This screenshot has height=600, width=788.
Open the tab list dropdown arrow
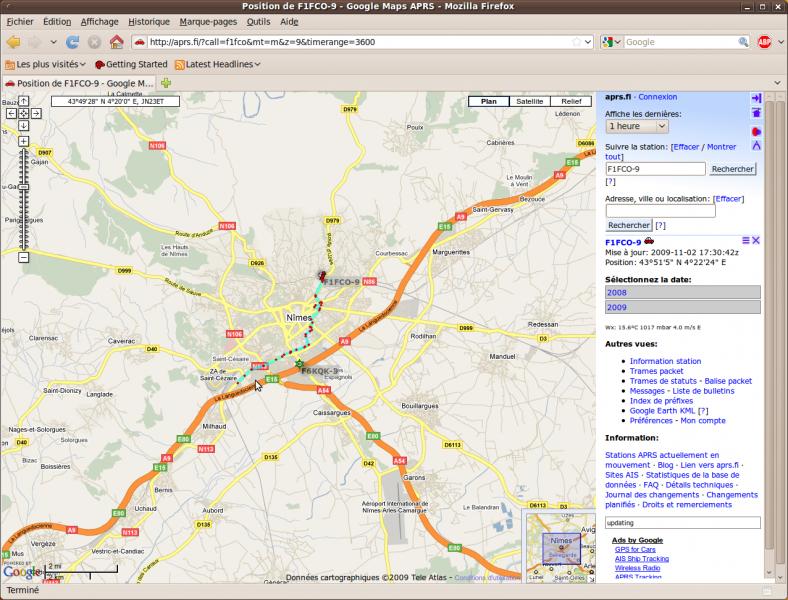click(777, 83)
